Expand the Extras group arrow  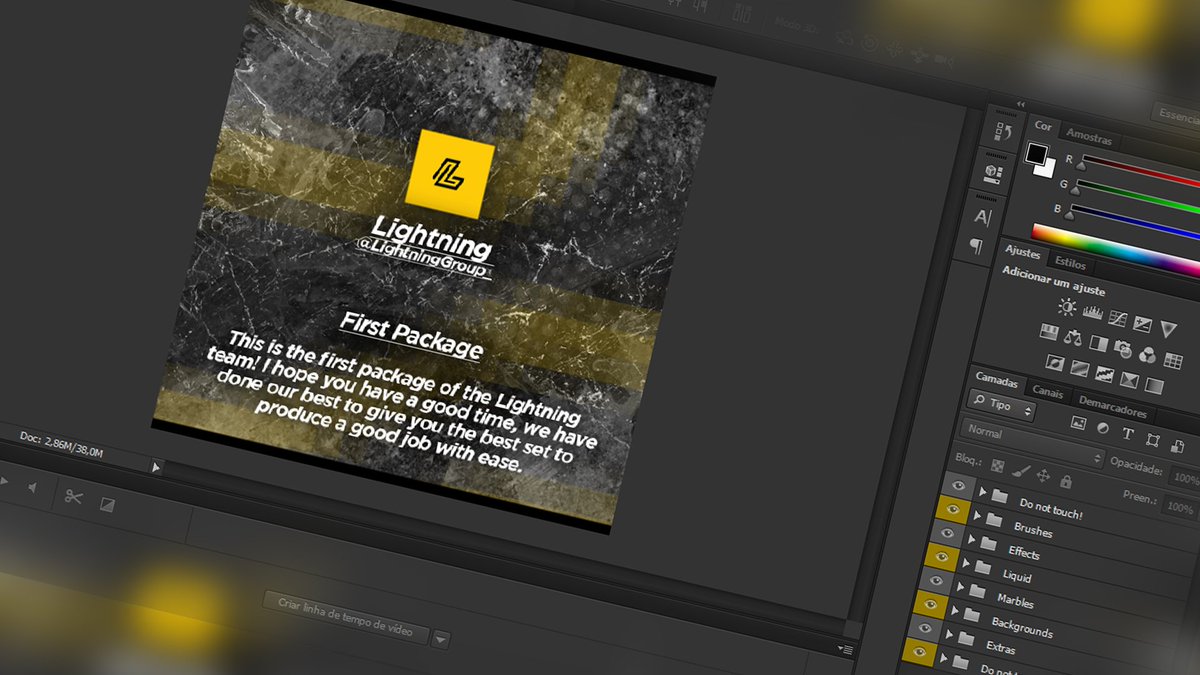948,636
